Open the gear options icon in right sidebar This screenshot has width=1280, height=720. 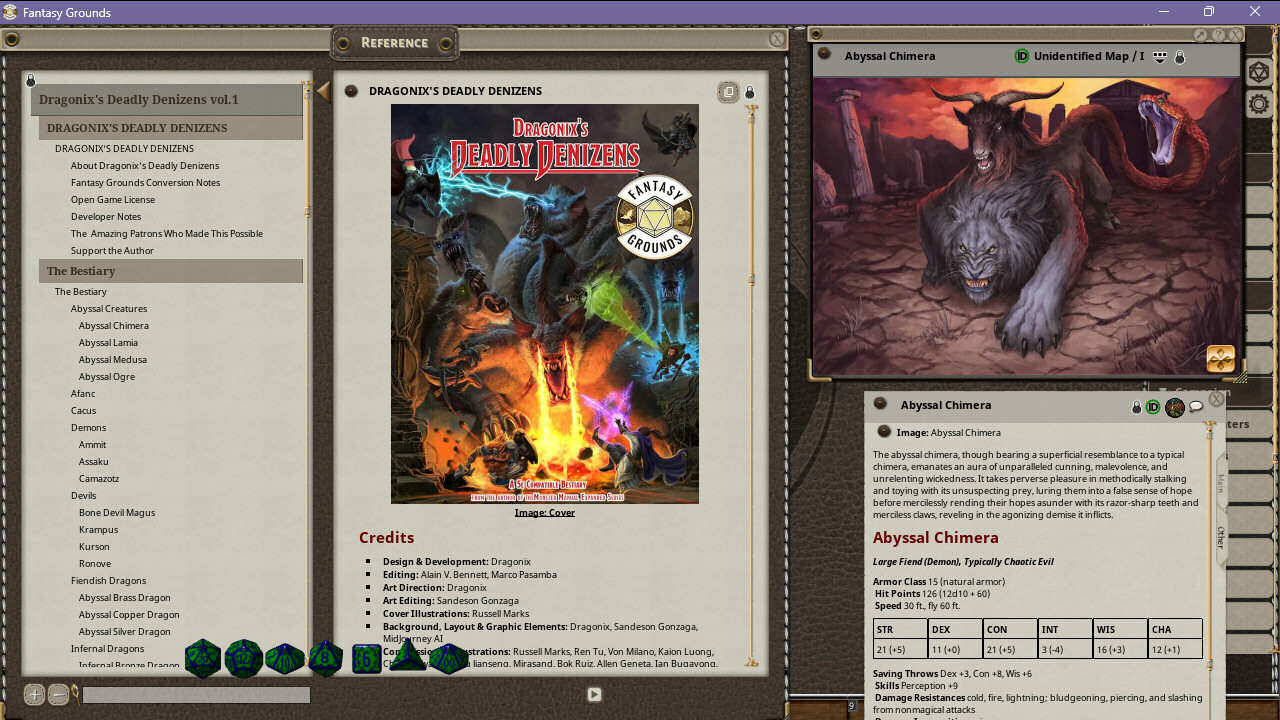pos(1258,104)
